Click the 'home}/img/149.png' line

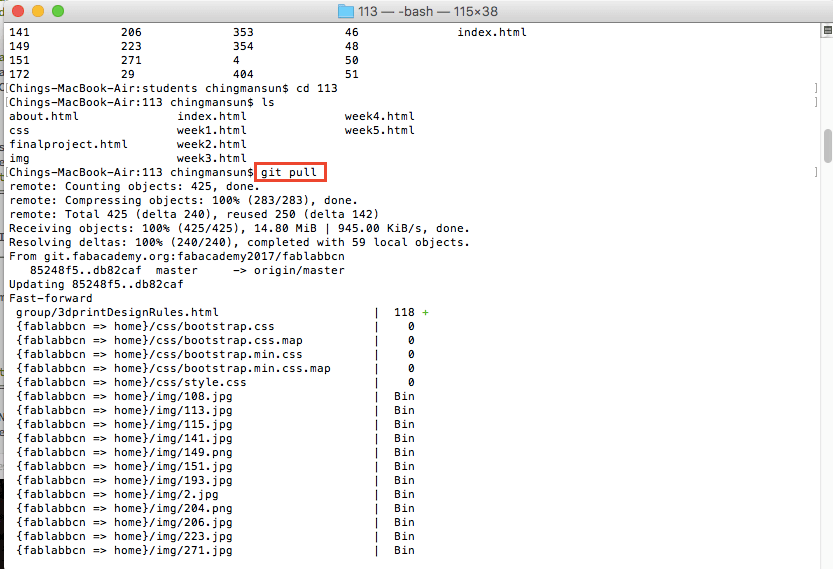click(124, 452)
